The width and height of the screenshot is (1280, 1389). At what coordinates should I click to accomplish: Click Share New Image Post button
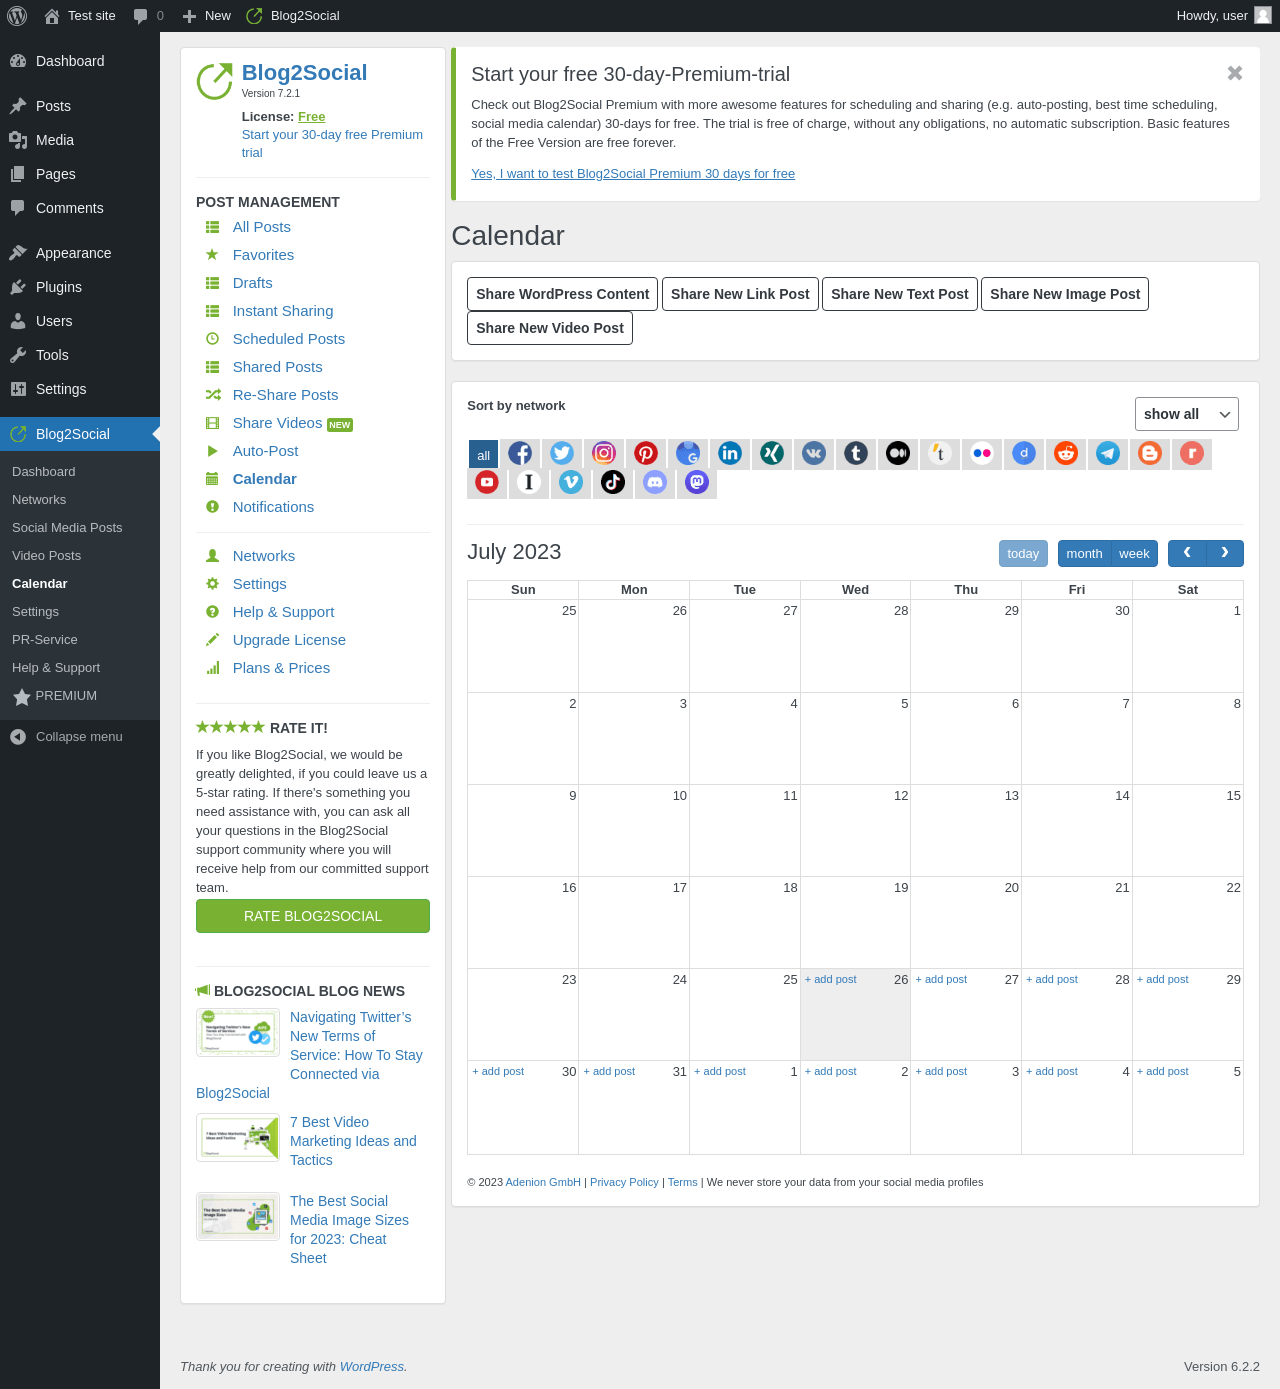(x=1065, y=294)
